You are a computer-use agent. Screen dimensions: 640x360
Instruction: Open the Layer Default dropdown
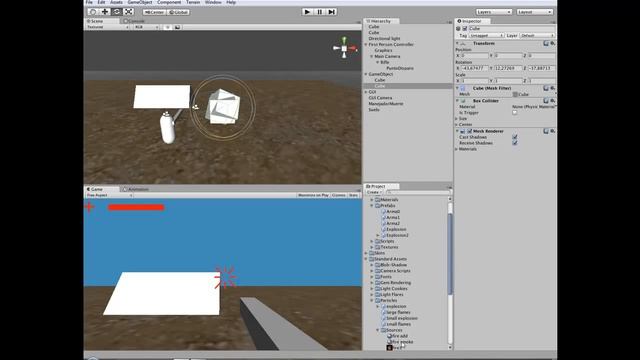(x=537, y=36)
